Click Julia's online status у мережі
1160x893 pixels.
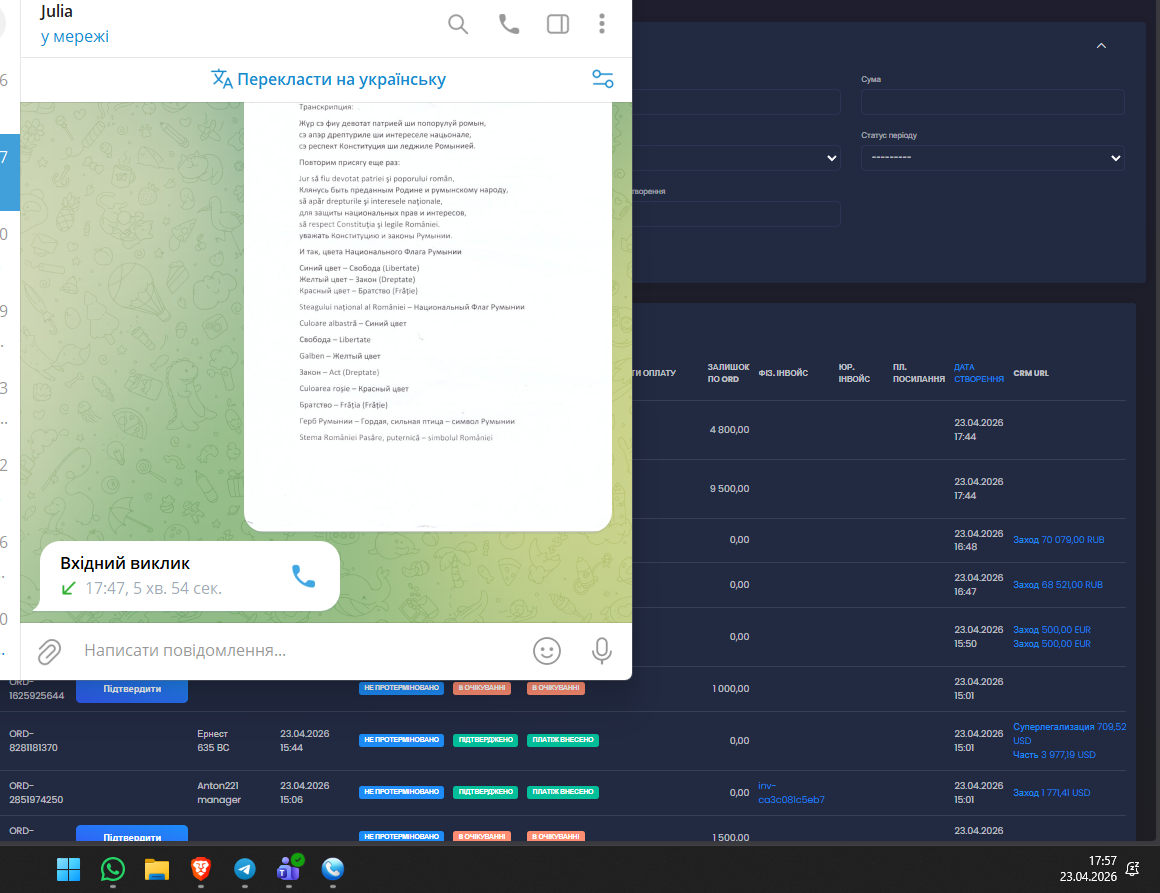pyautogui.click(x=74, y=36)
